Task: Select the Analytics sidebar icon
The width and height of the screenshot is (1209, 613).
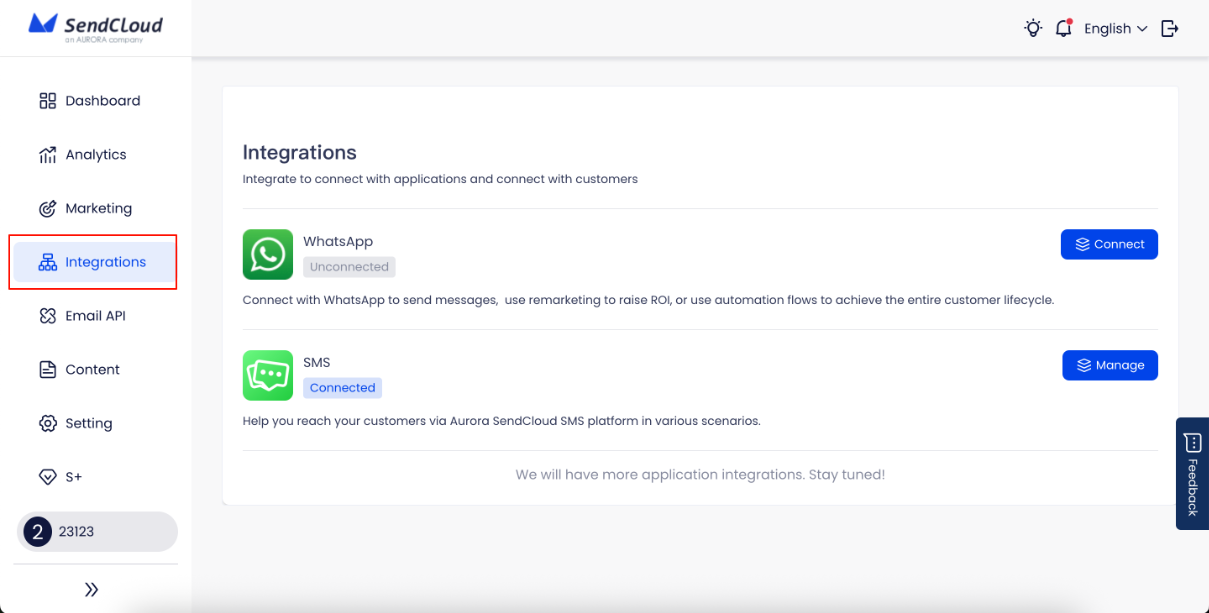Action: tap(47, 154)
